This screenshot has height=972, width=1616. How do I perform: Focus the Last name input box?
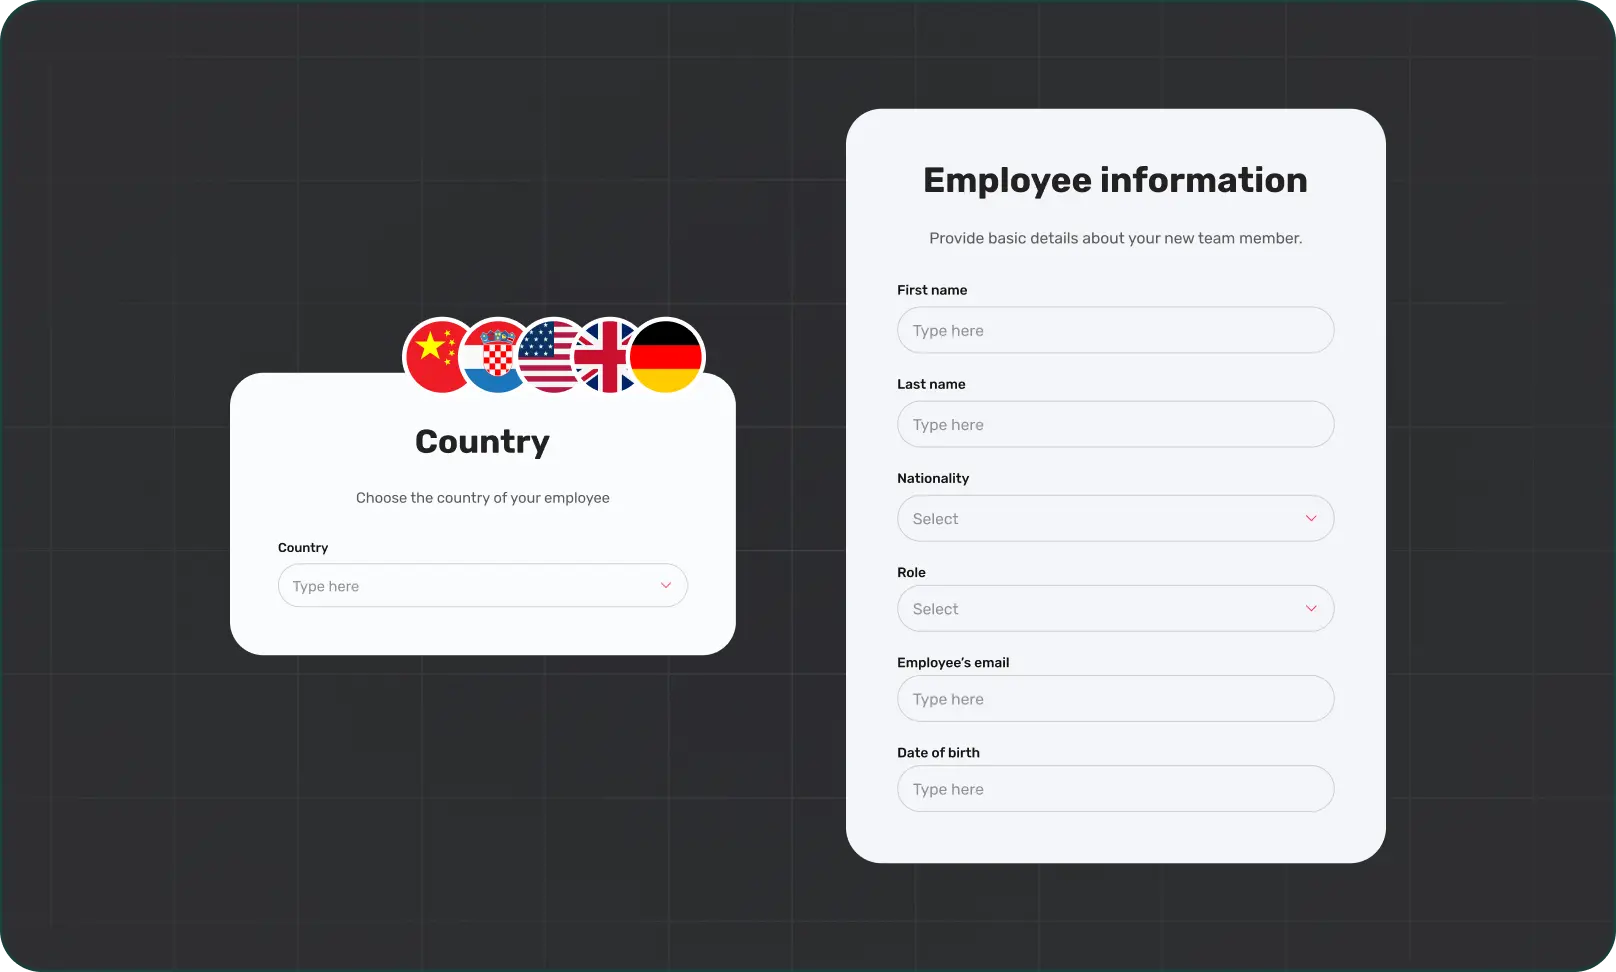[x=1115, y=425]
